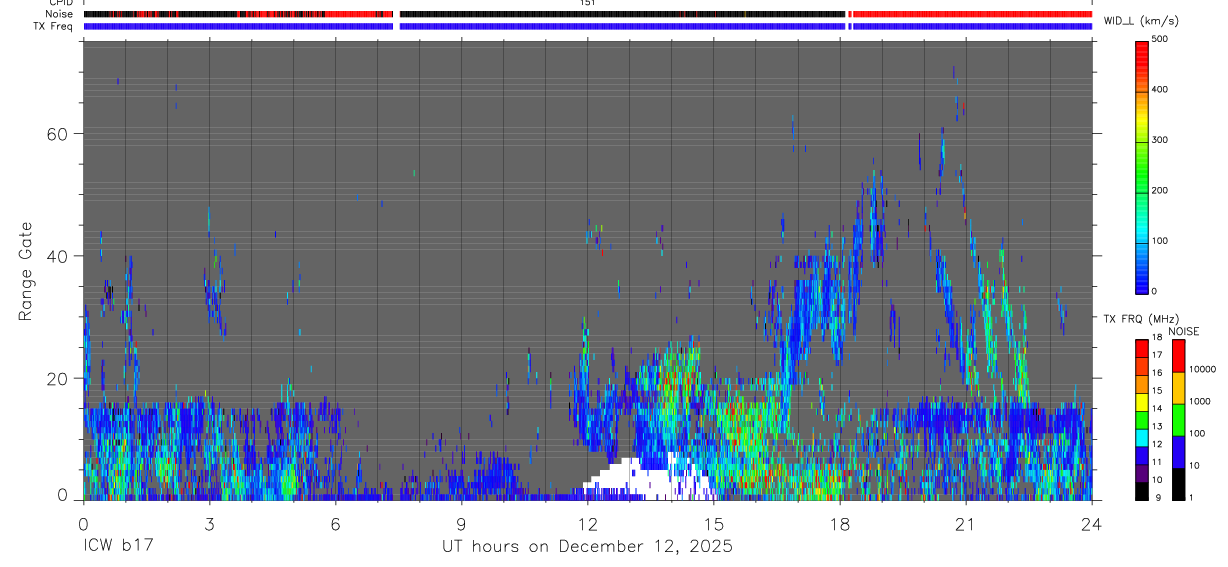The height and width of the screenshot is (567, 1228).
Task: Click the '300' label on WID scale
Action: pos(1160,140)
